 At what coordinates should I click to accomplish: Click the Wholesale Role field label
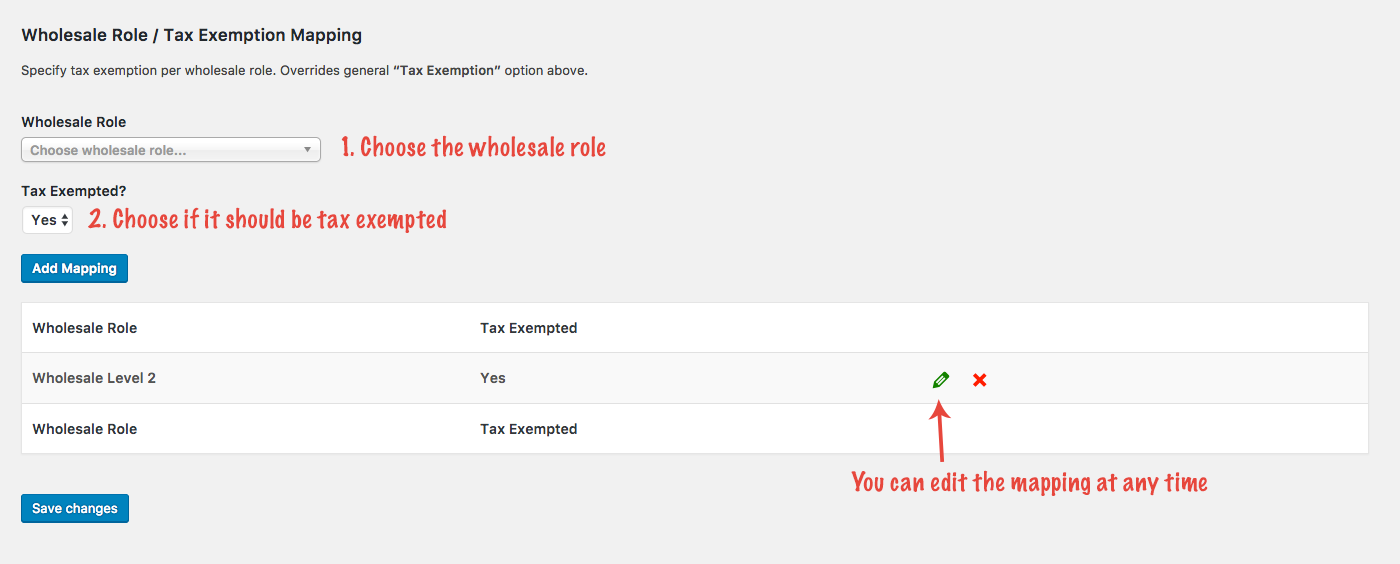tap(74, 122)
